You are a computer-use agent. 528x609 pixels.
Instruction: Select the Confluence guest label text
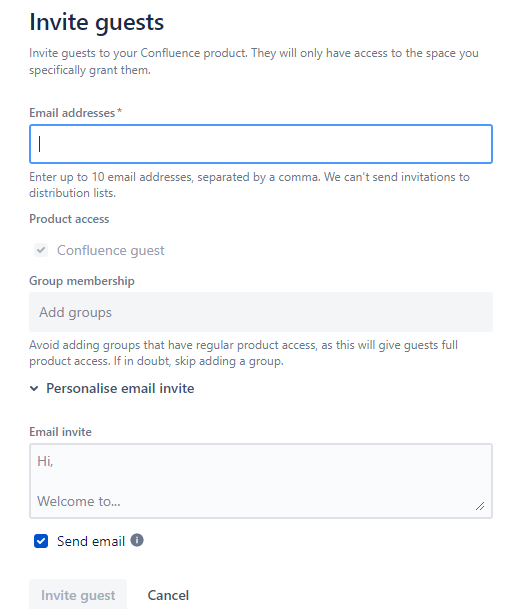click(111, 251)
